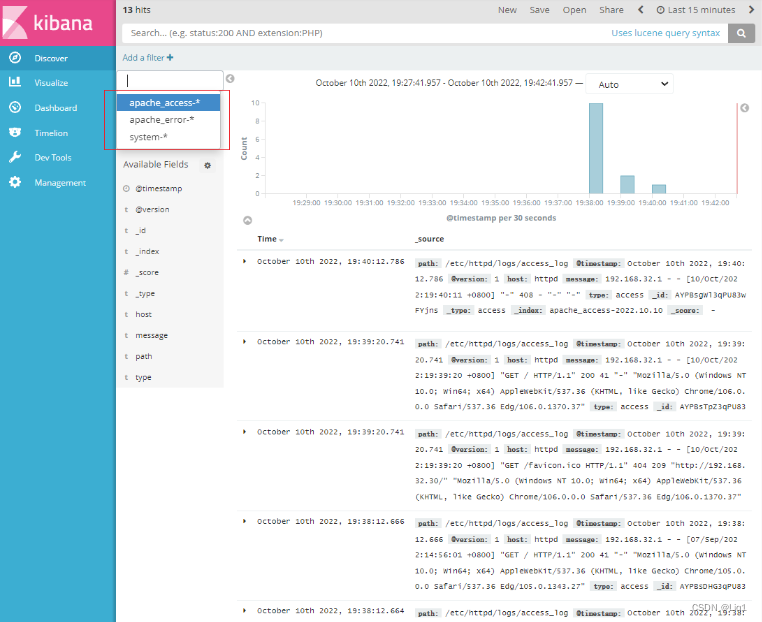Step time range backward with left chevron
Viewport: 762px width, 622px height.
tap(641, 10)
